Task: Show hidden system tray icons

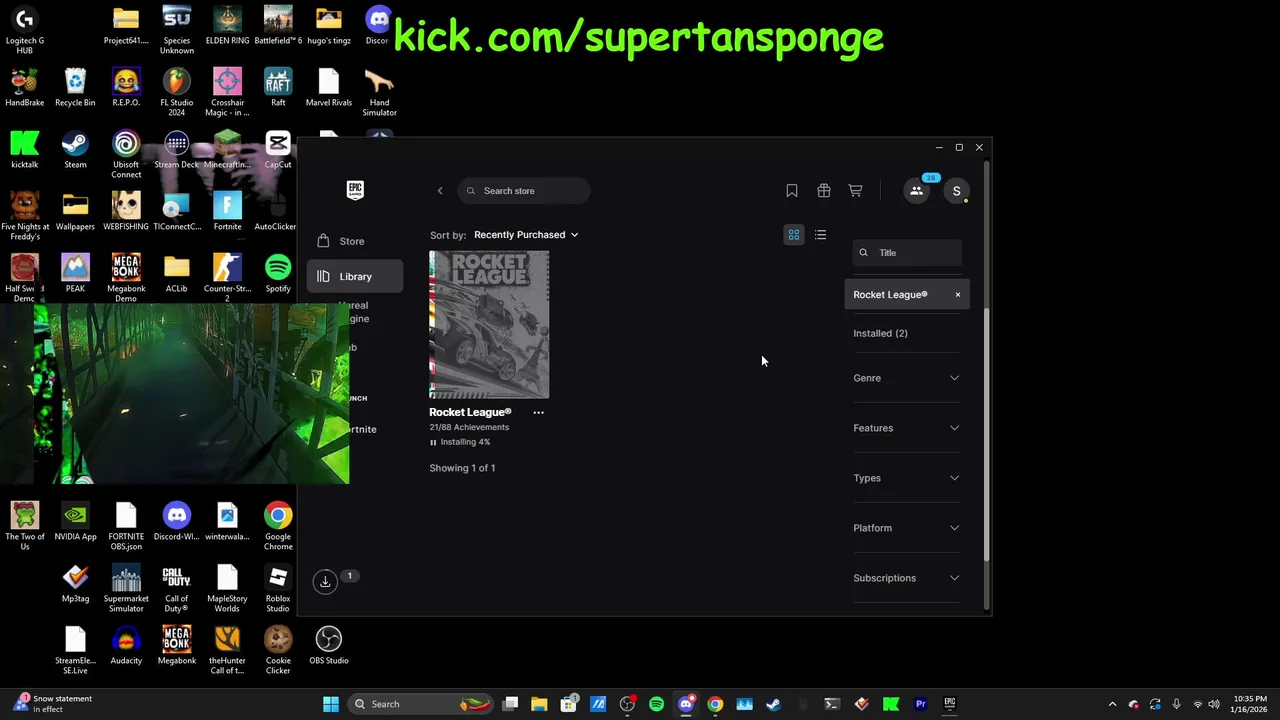Action: pyautogui.click(x=1112, y=704)
